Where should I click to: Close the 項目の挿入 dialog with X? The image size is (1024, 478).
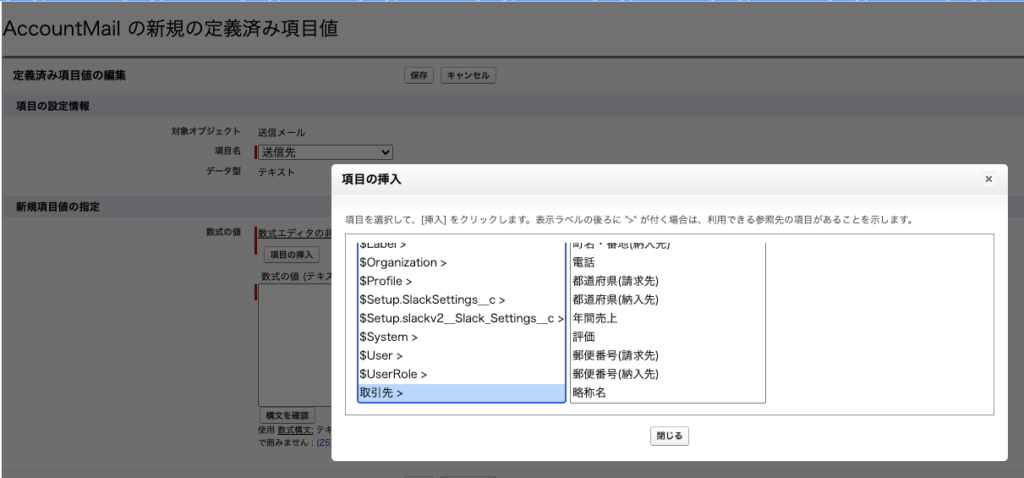(988, 179)
